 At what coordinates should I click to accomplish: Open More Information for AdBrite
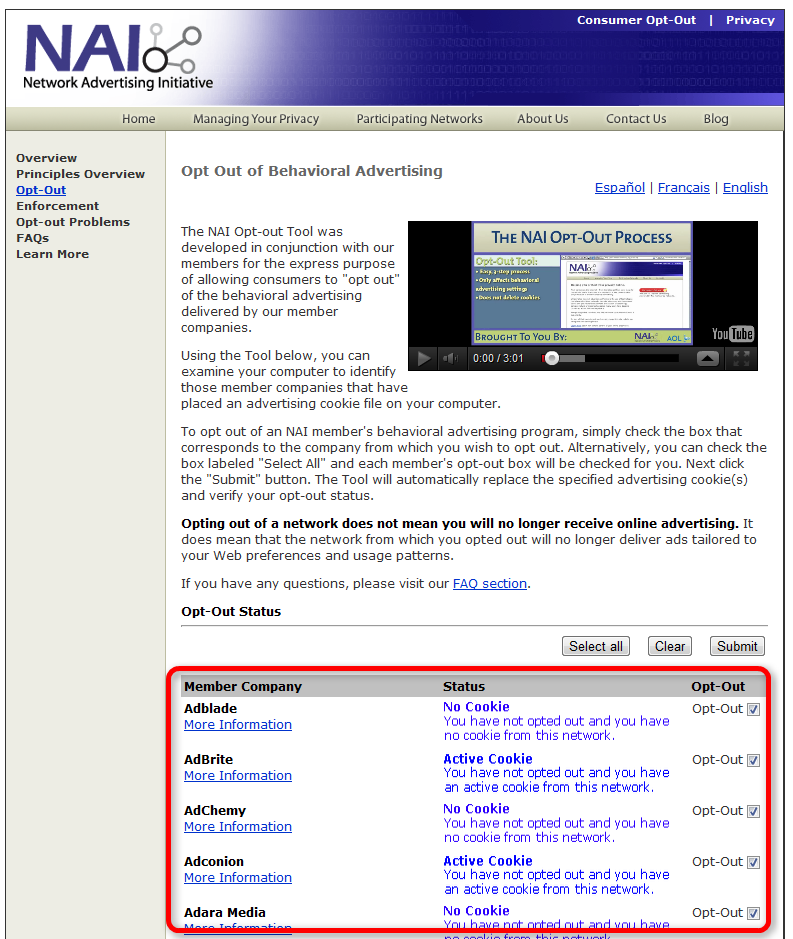coord(238,776)
